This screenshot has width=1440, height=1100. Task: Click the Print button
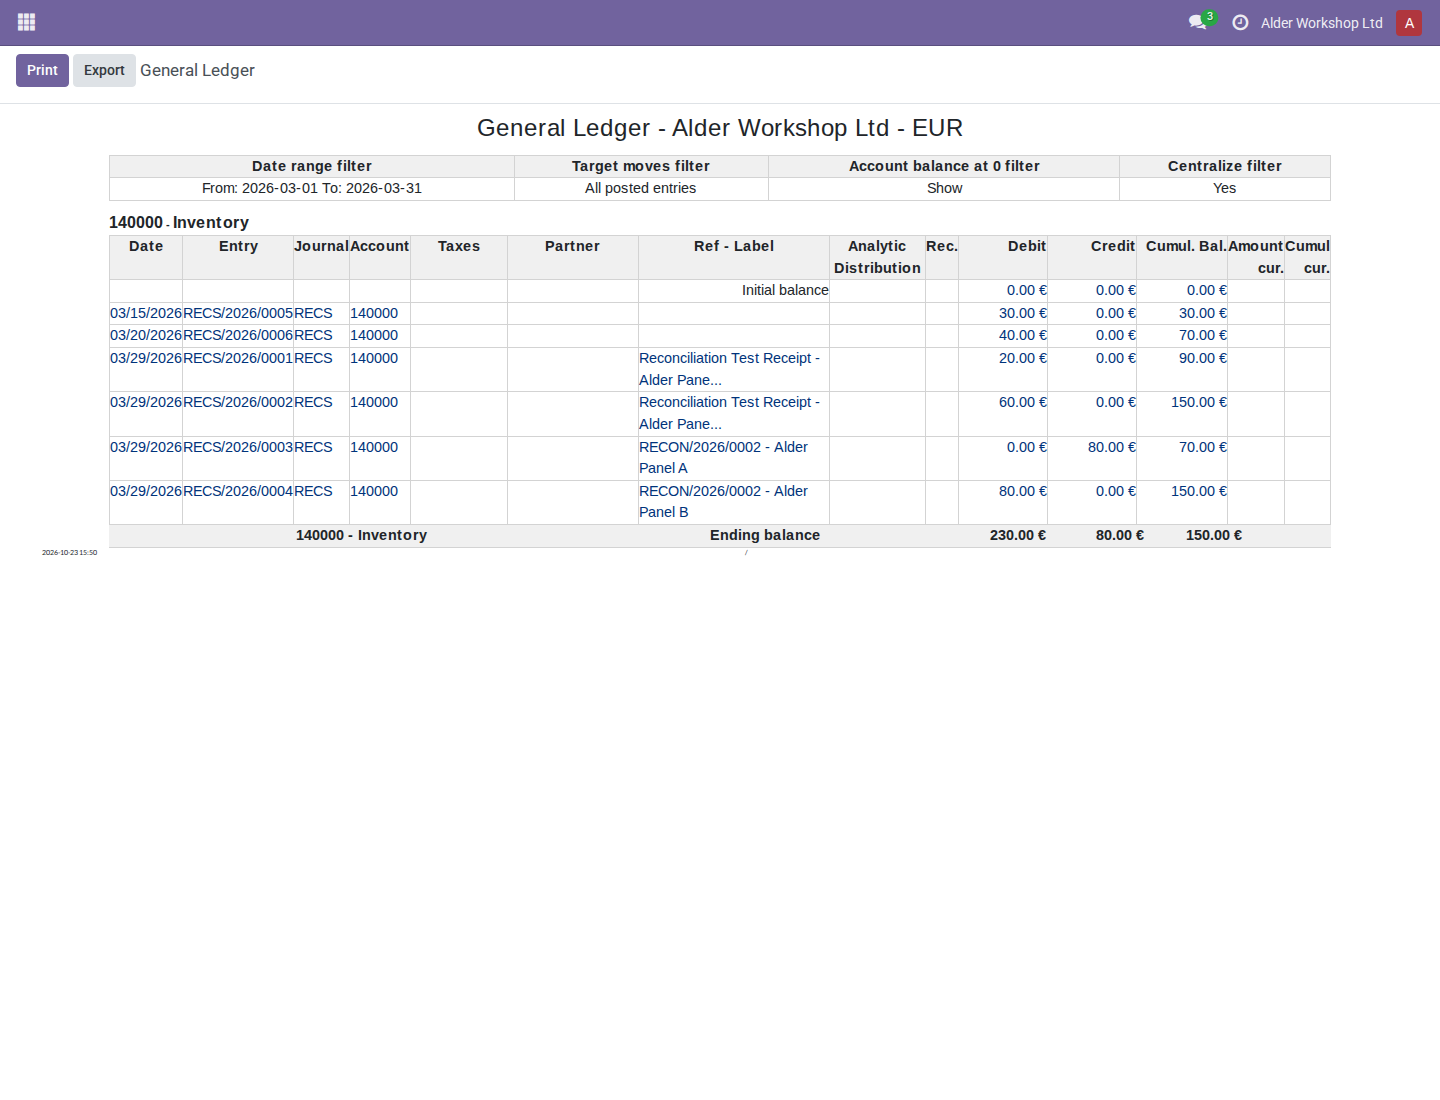[x=42, y=70]
